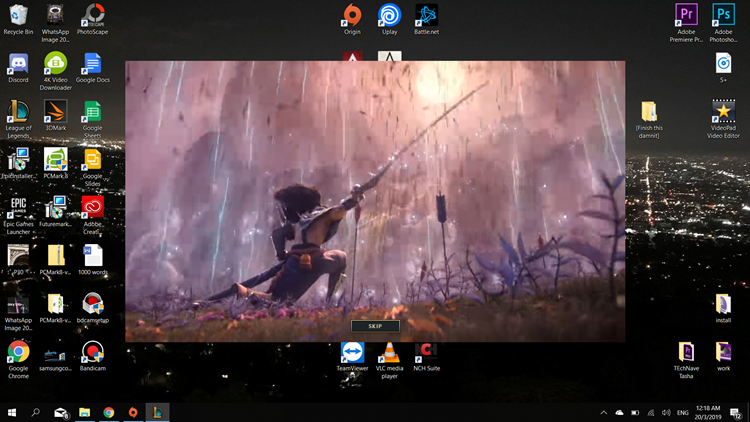Image resolution: width=750 pixels, height=422 pixels.
Task: Open the clock showing 12:18 AM
Action: pyautogui.click(x=708, y=412)
